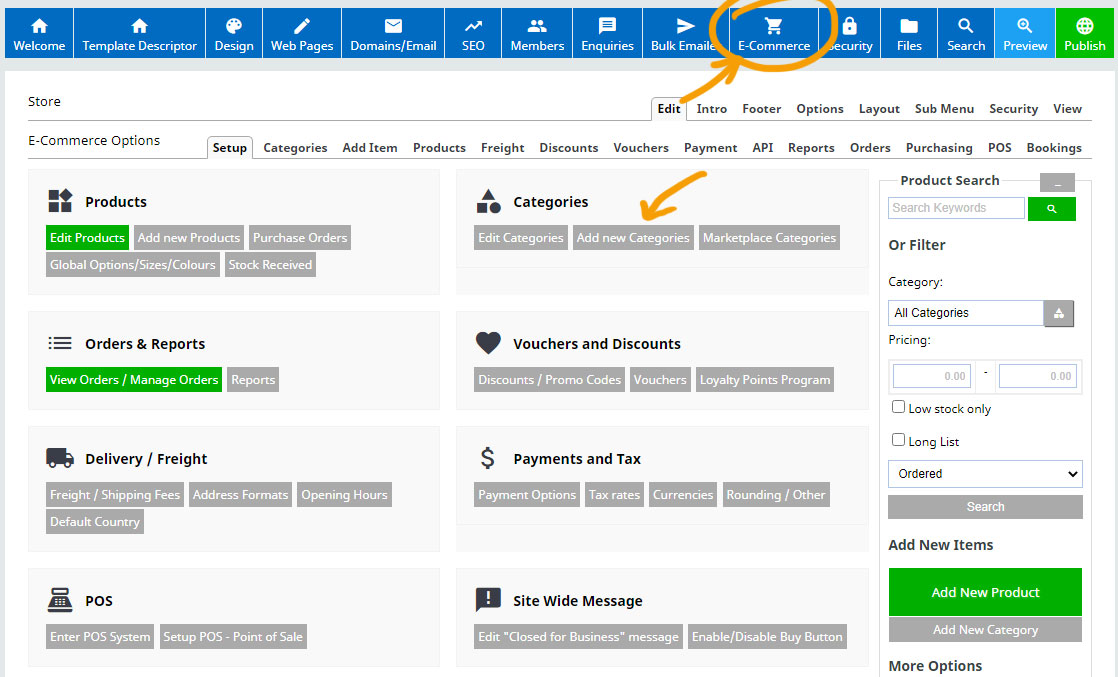The image size is (1118, 677).
Task: Open the SEO trend chart icon
Action: pyautogui.click(x=473, y=27)
